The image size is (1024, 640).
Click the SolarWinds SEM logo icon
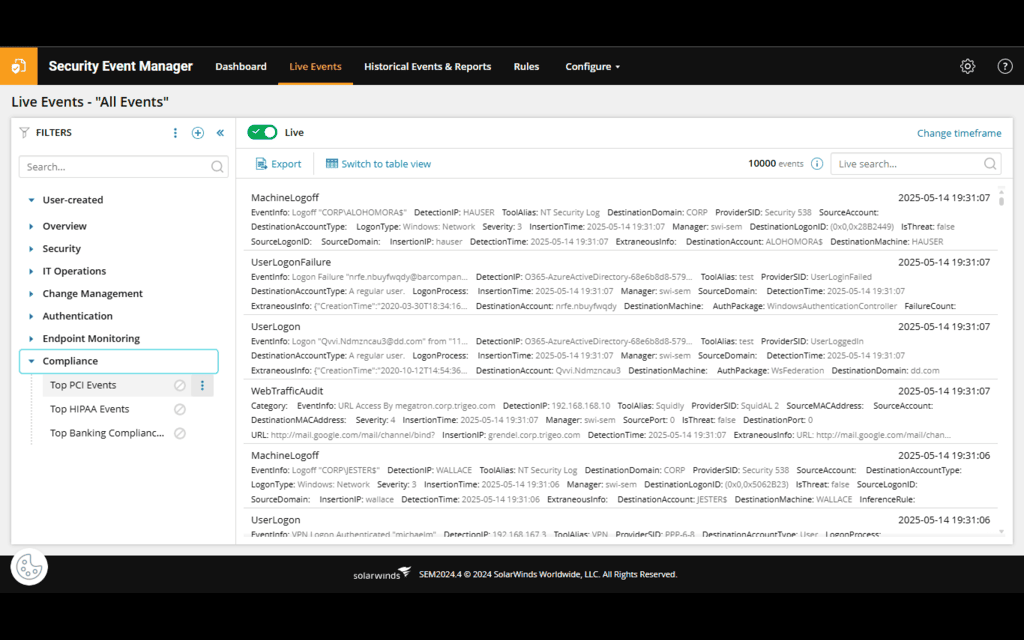tap(20, 66)
